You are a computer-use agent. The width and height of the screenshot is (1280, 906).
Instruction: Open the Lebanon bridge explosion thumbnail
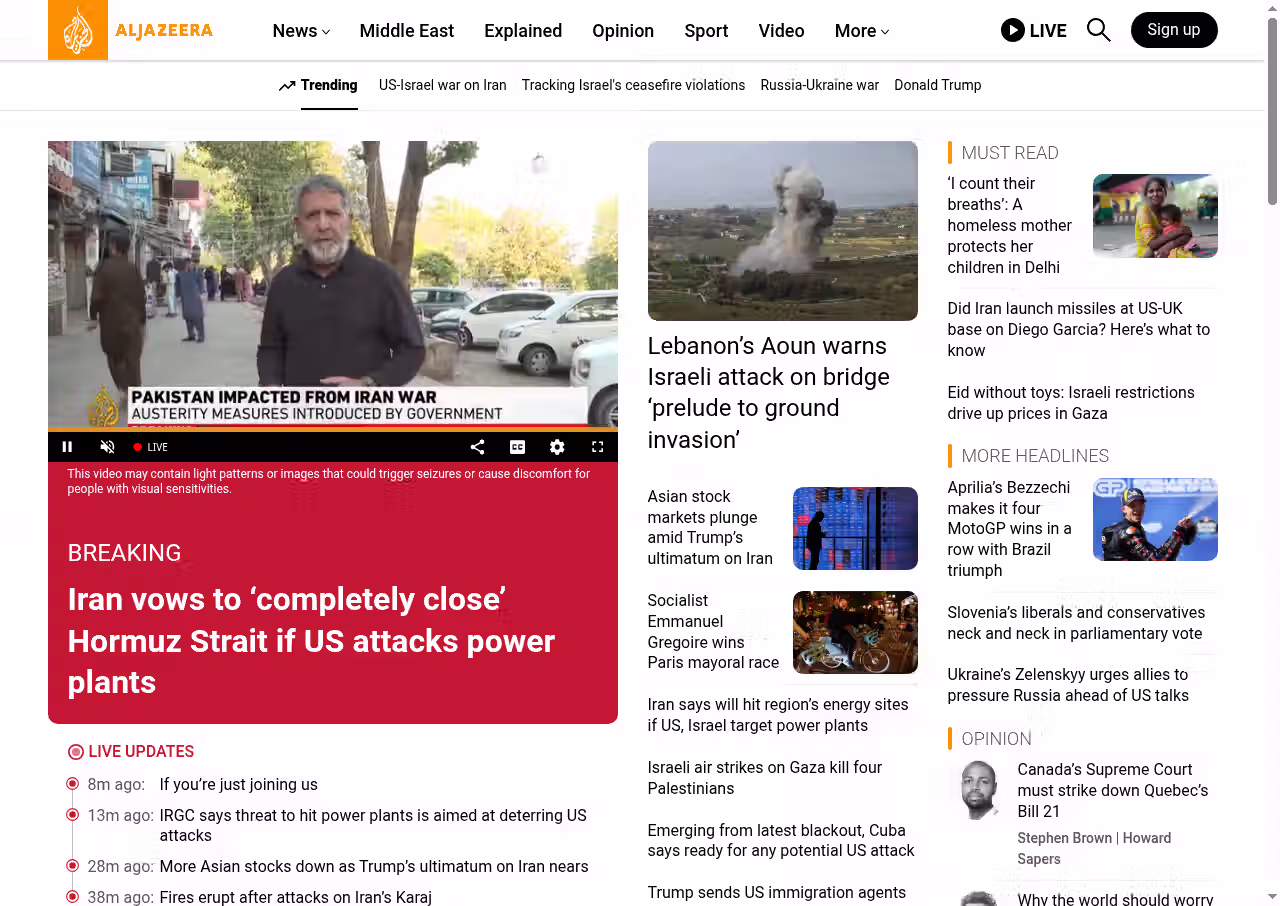782,230
